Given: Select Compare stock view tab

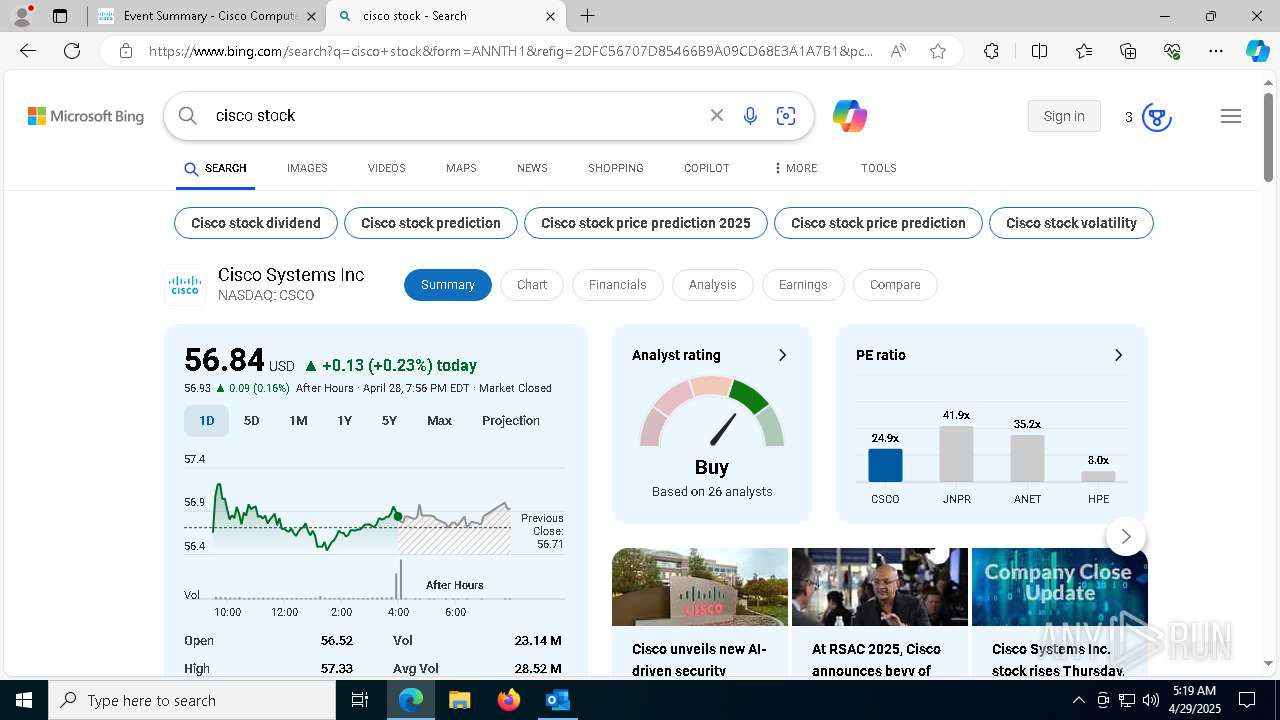Looking at the screenshot, I should [895, 285].
